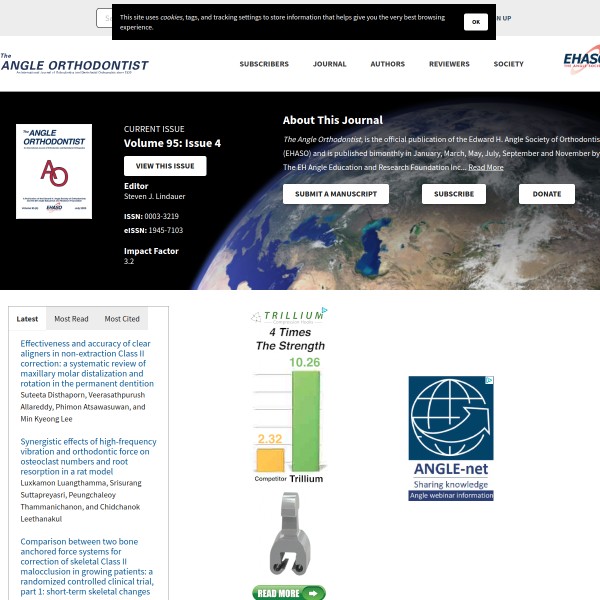This screenshot has width=600, height=600.
Task: Click the Submit a Manuscript button
Action: coord(336,194)
